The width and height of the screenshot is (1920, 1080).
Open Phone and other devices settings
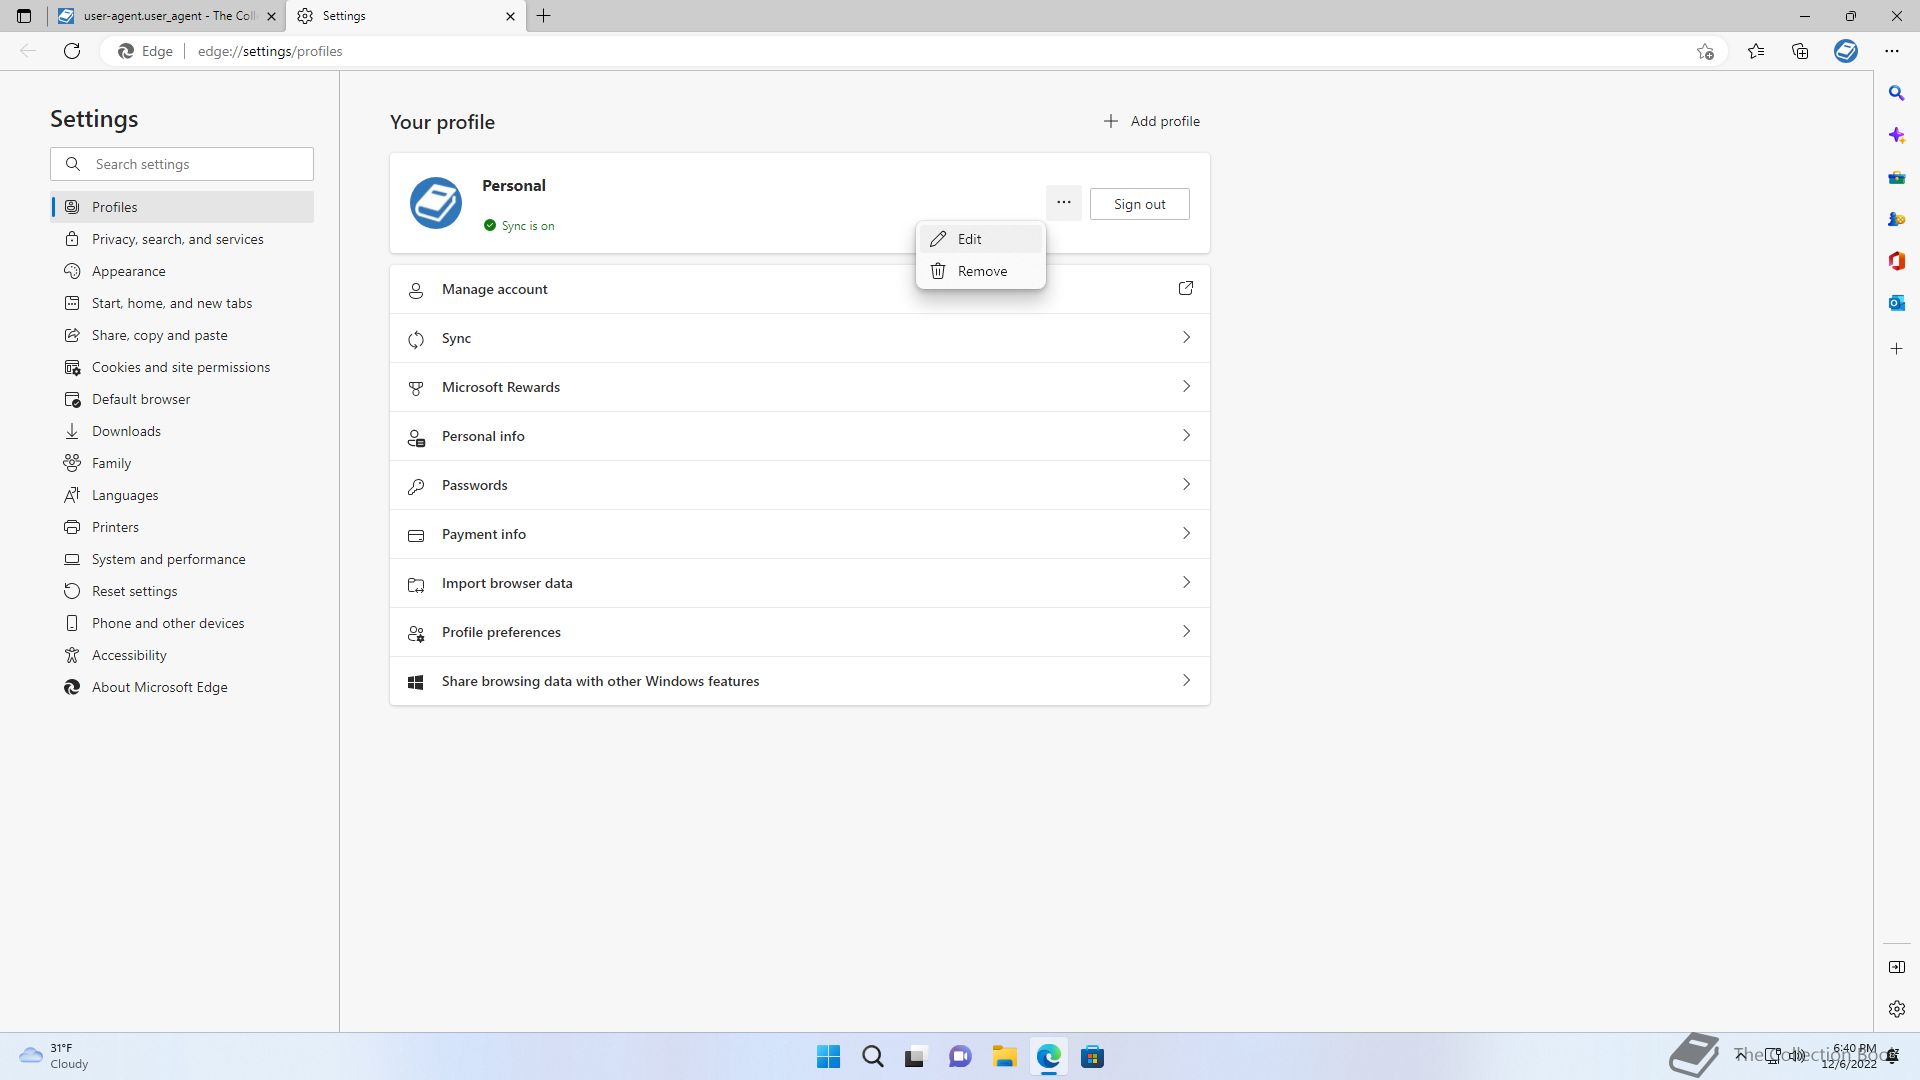click(x=182, y=623)
